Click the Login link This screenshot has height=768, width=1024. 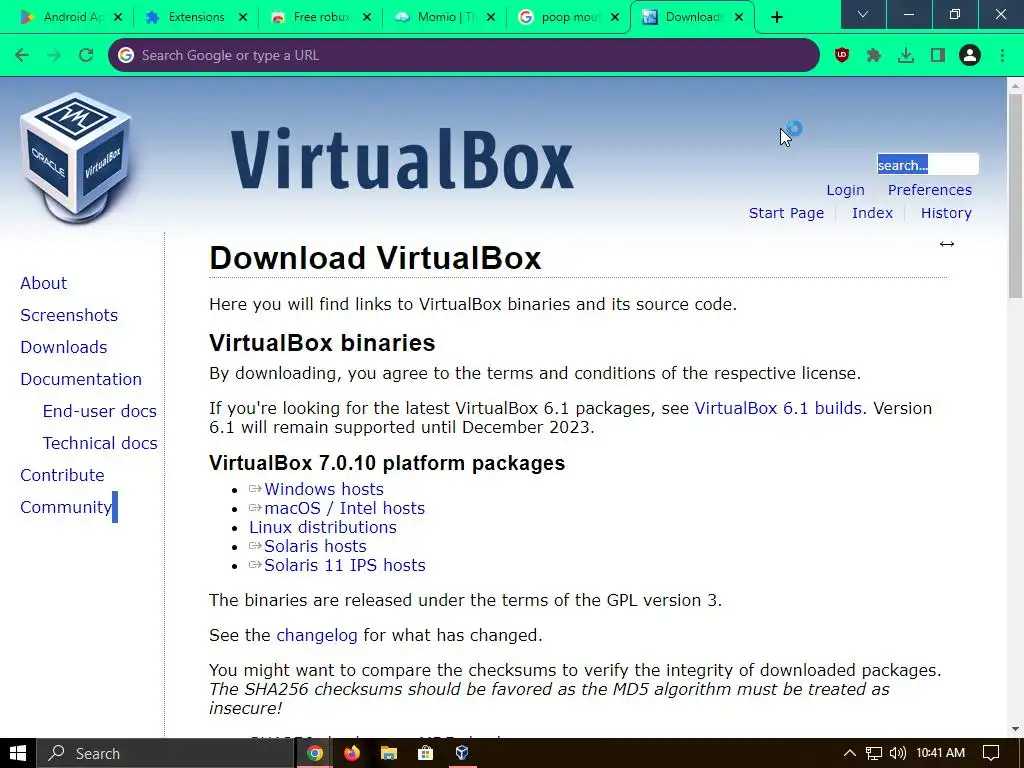[x=845, y=190]
